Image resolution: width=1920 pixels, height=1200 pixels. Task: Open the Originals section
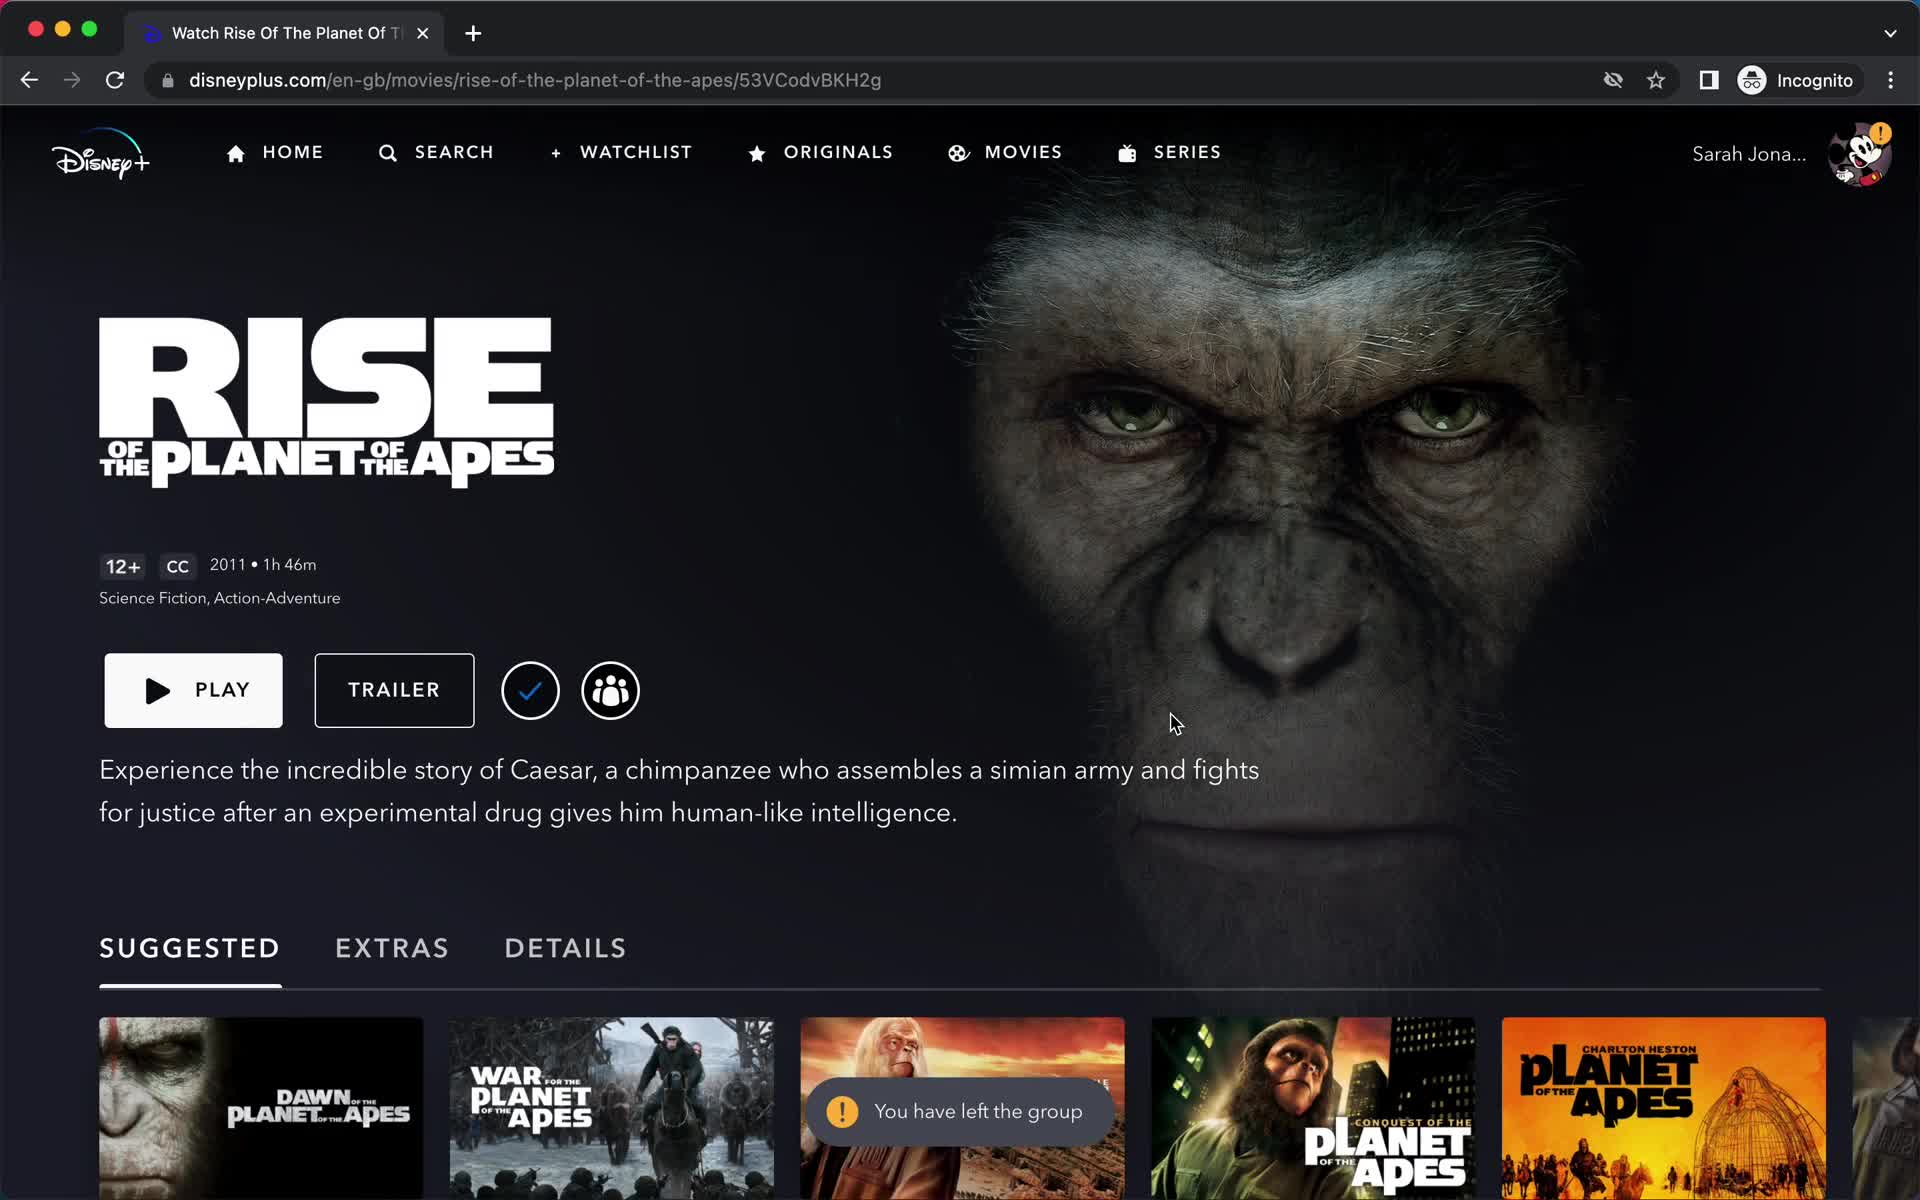pos(820,152)
